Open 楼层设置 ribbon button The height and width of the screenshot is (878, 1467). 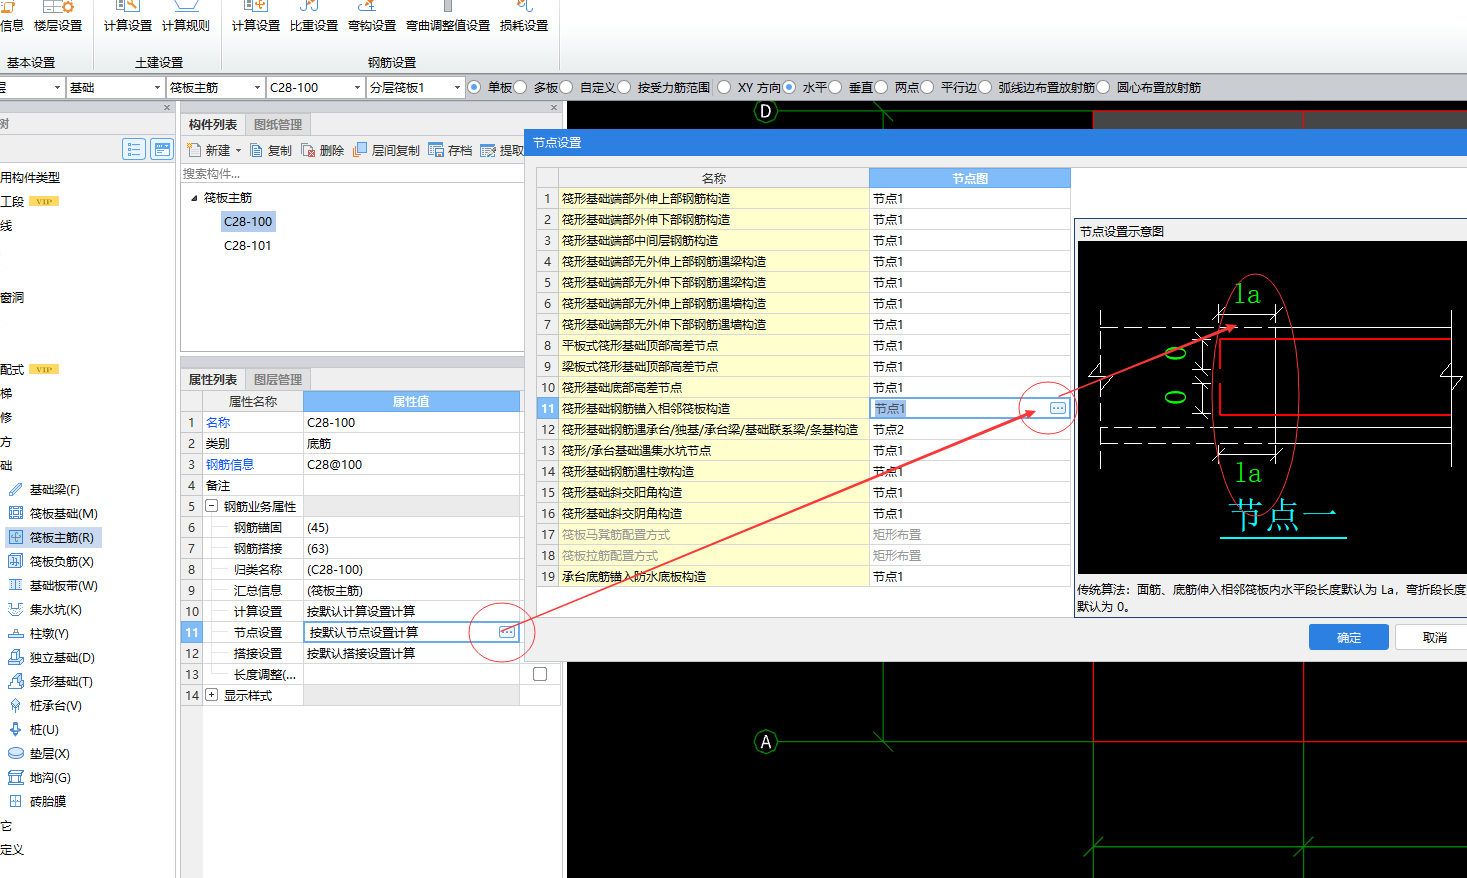pos(58,17)
